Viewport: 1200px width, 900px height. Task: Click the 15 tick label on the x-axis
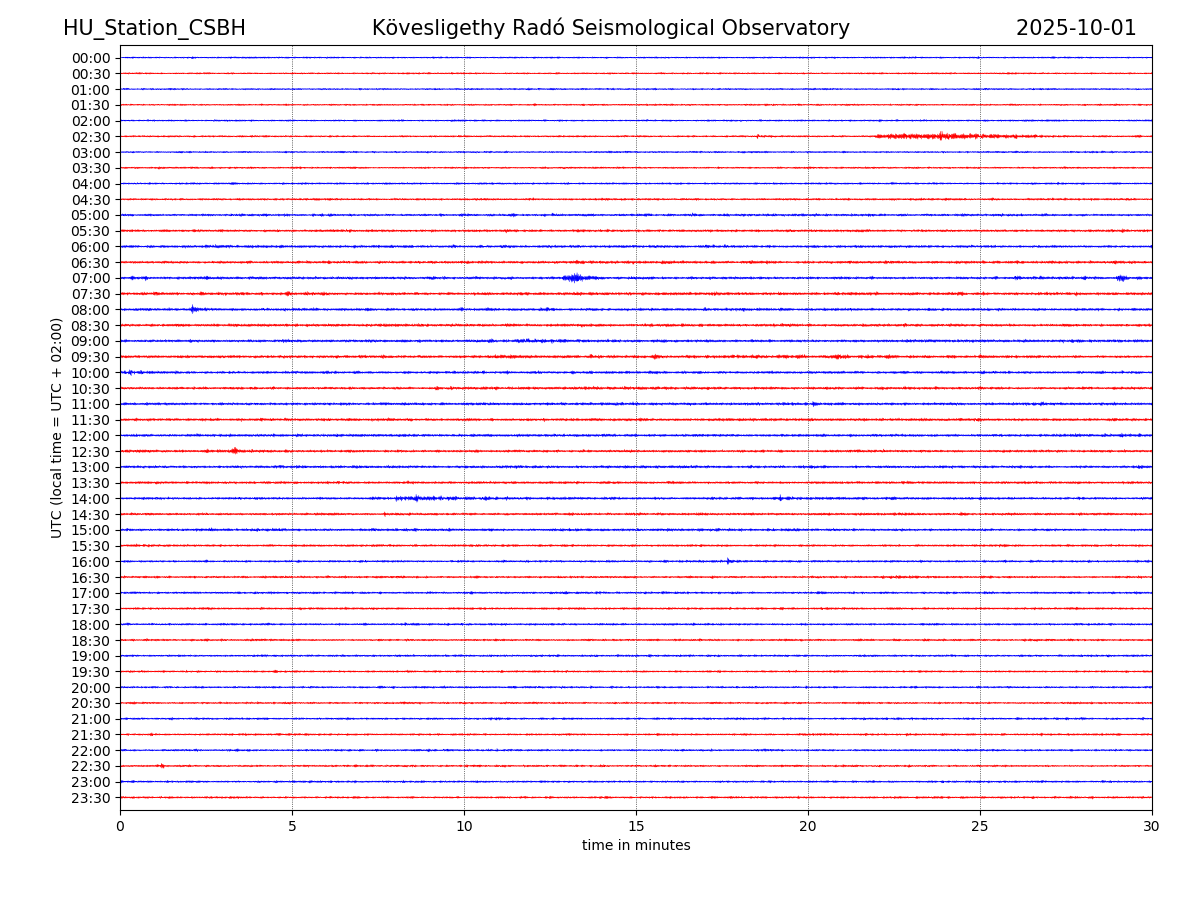636,827
